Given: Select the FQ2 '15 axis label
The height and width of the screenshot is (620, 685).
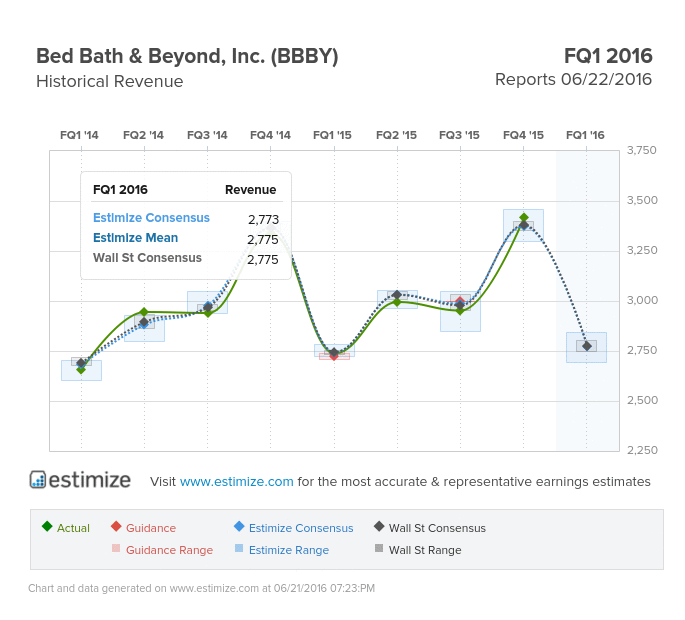Looking at the screenshot, I should 396,135.
